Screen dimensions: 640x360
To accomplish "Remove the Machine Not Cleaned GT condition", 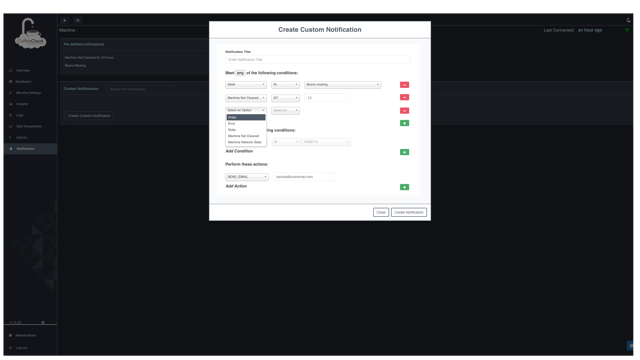I will (x=404, y=98).
